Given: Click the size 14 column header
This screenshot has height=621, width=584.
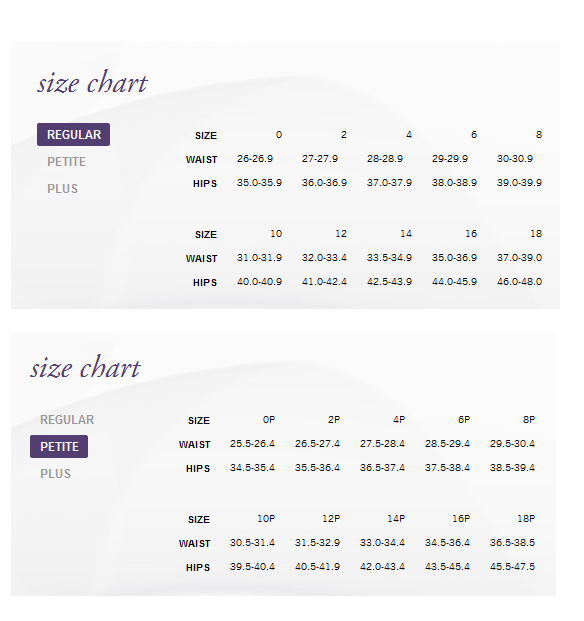Looking at the screenshot, I should 406,234.
